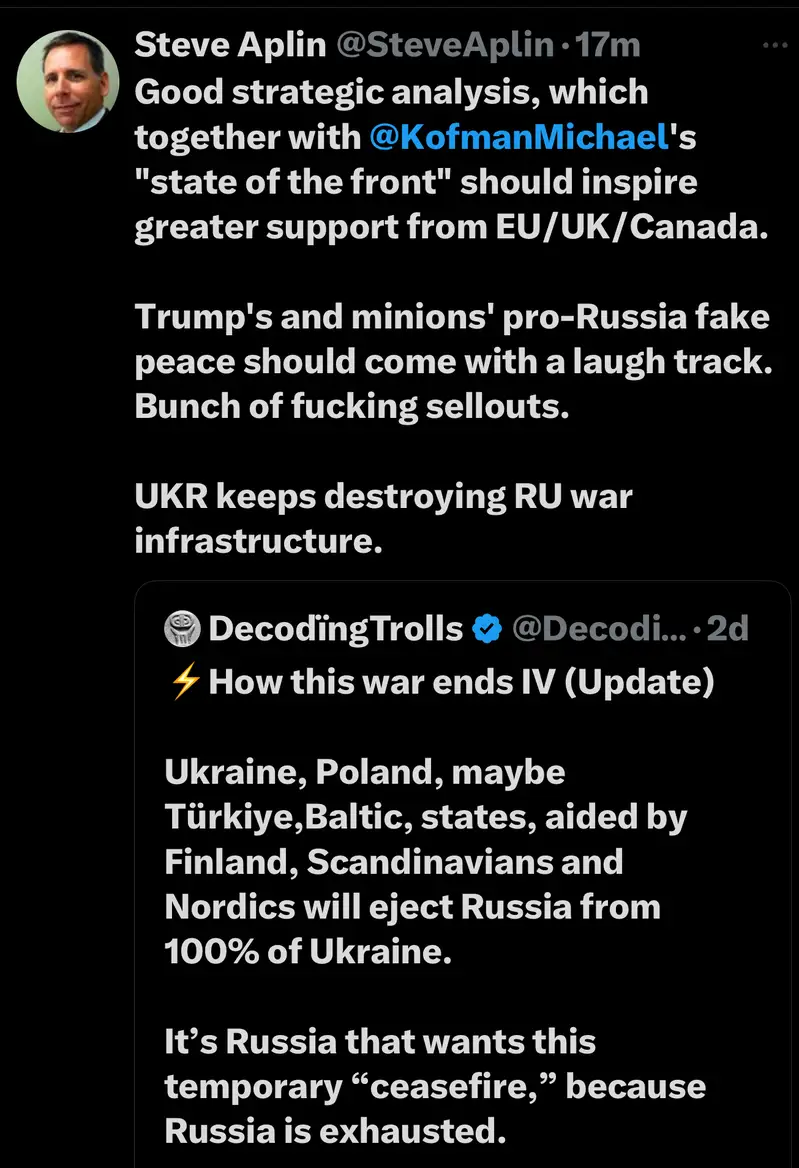Click the "Russia is exhausted." closing line
This screenshot has height=1168, width=799.
pos(330,1132)
